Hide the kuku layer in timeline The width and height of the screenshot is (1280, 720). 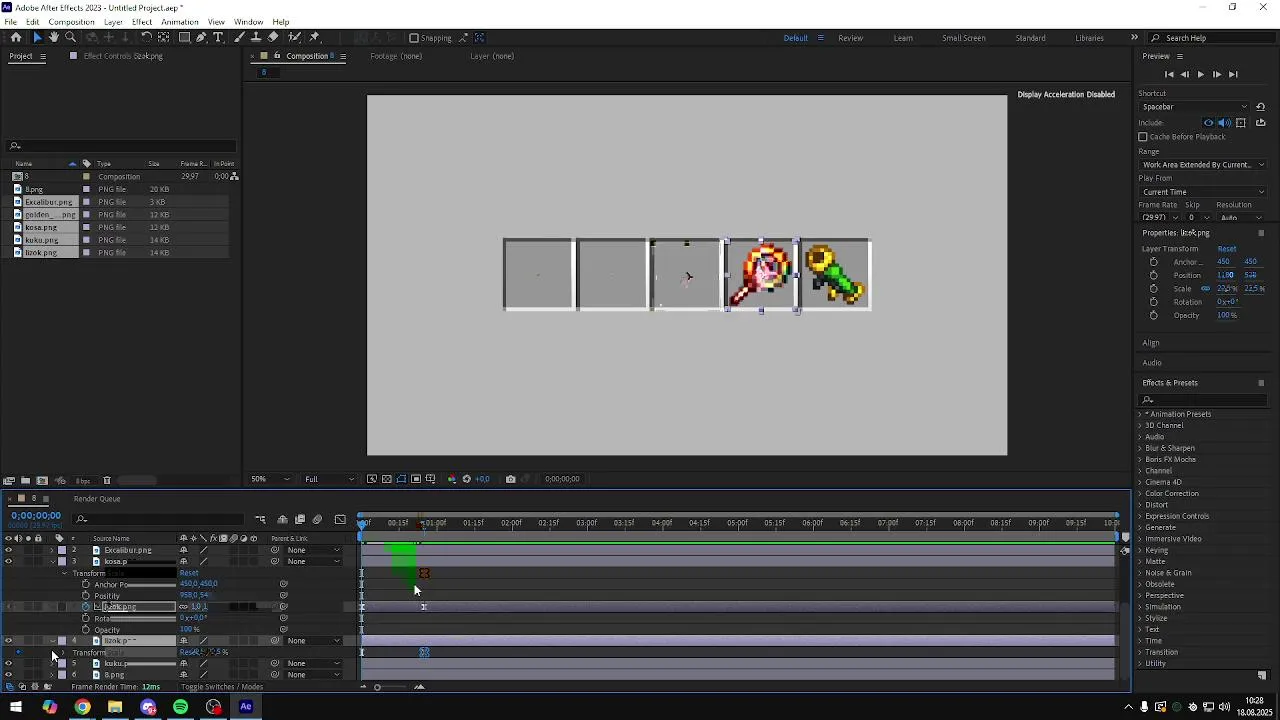coord(8,663)
